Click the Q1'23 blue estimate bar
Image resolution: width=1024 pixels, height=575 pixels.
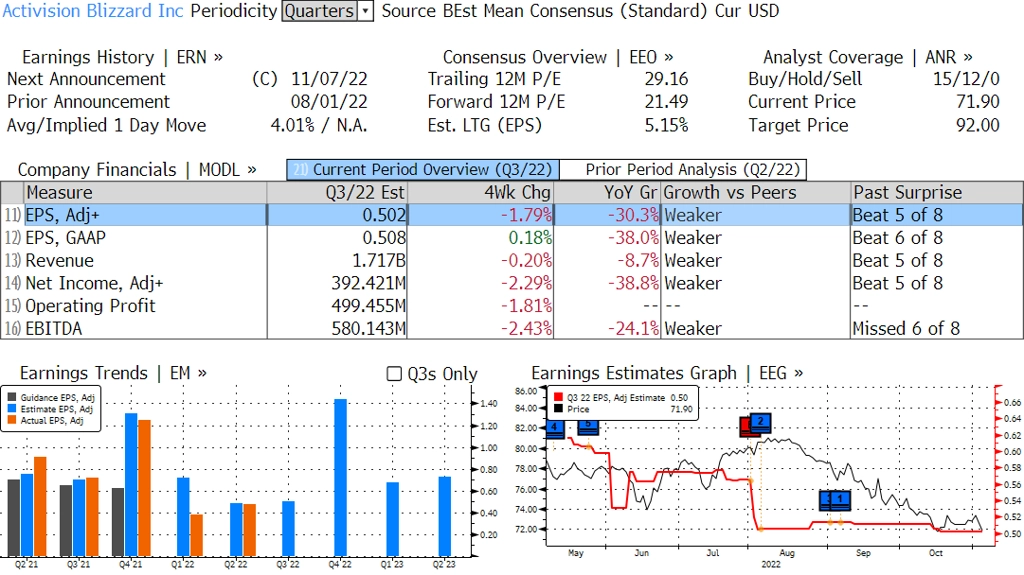tap(392, 519)
